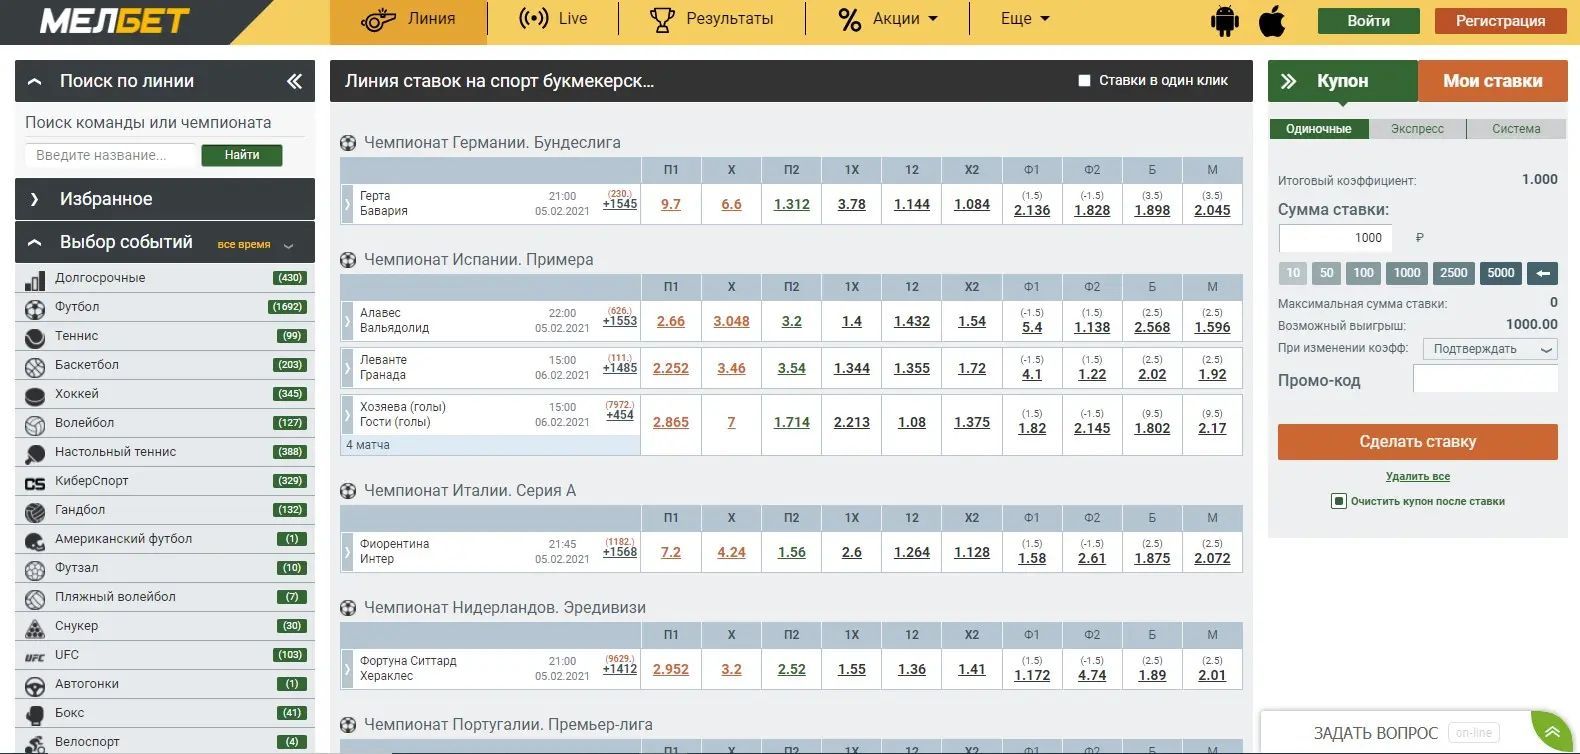Click the volleyball icon beside Волейбол
This screenshot has width=1580, height=754.
(x=35, y=424)
